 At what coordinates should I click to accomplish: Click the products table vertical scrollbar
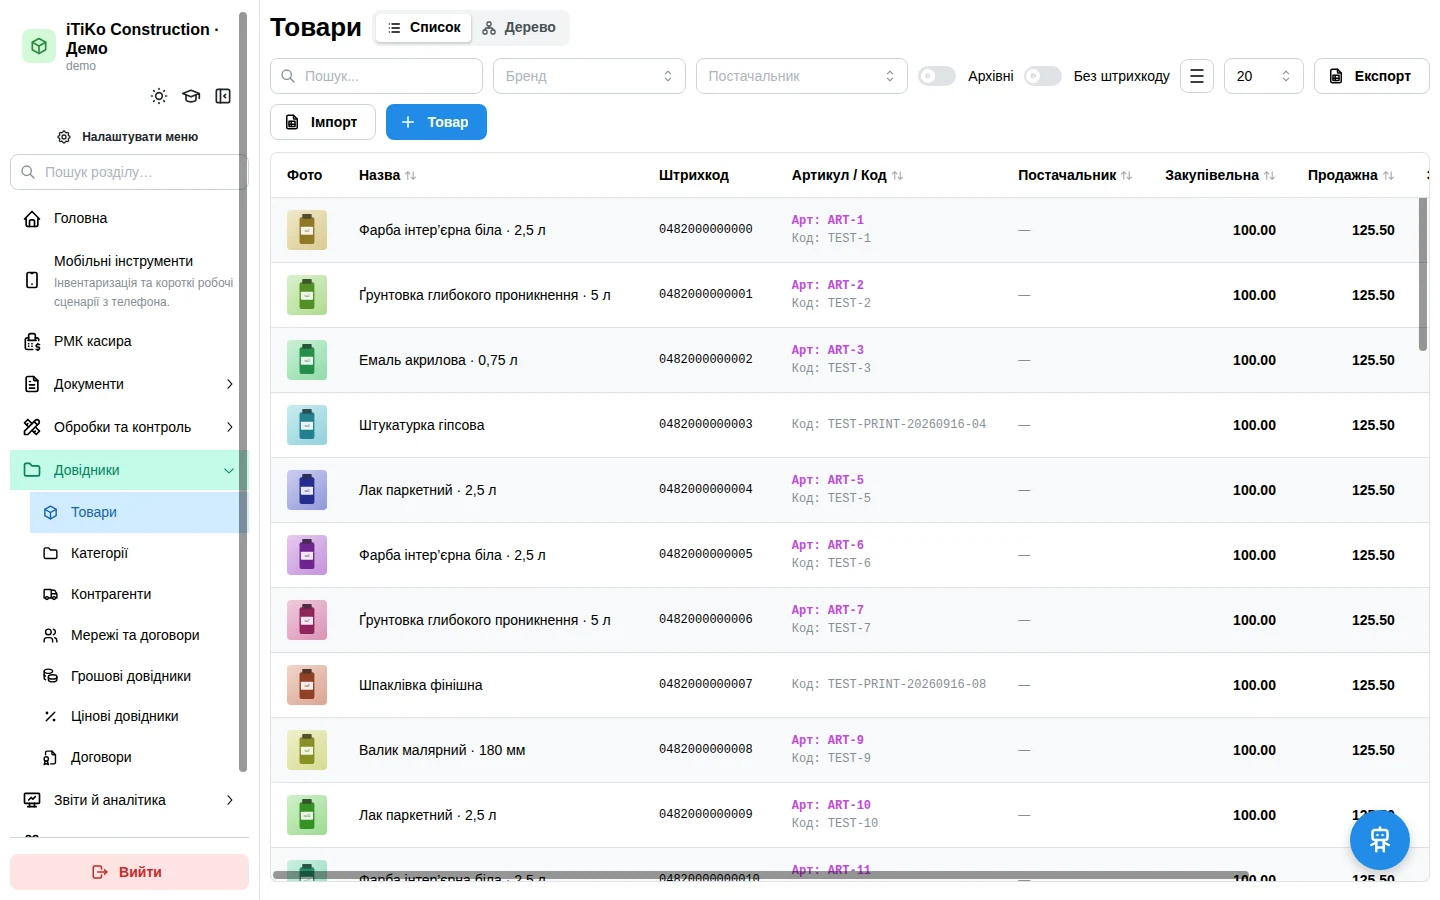1423,274
